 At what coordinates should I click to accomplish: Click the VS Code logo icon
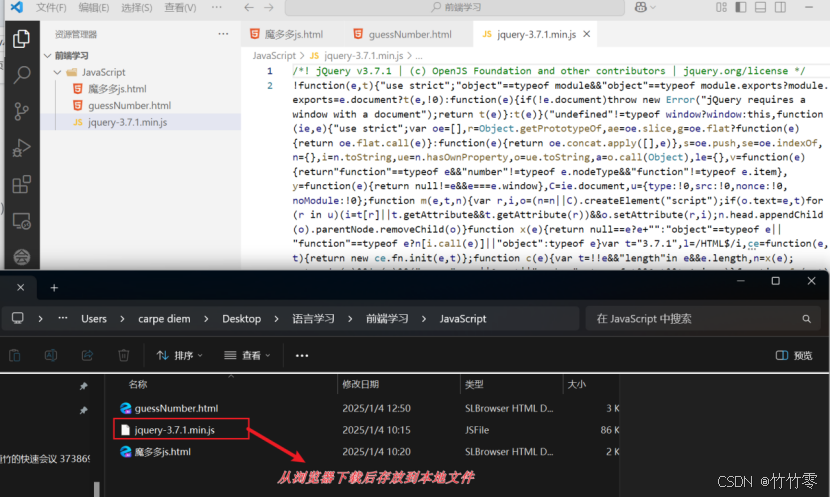(16, 7)
